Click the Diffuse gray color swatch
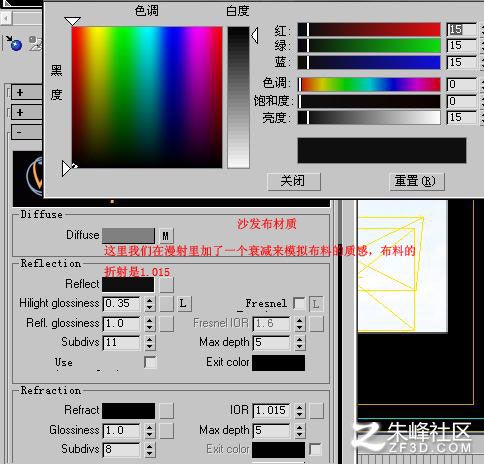The image size is (484, 464). click(128, 236)
